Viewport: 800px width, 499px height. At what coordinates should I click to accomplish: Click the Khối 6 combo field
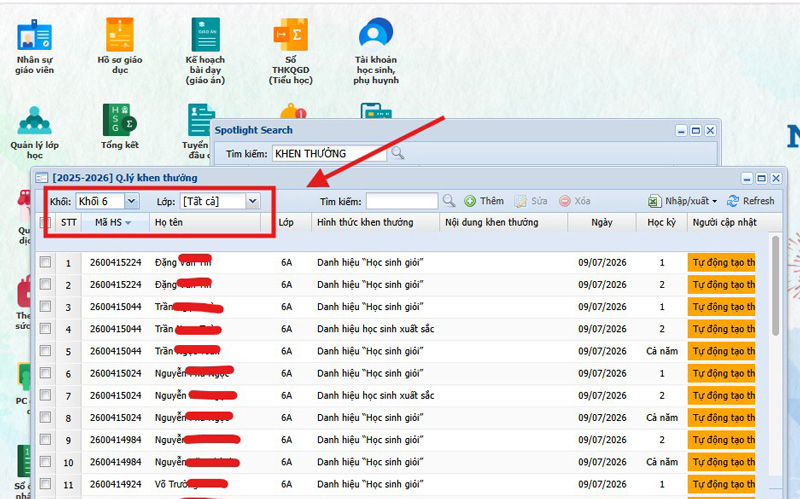click(100, 201)
